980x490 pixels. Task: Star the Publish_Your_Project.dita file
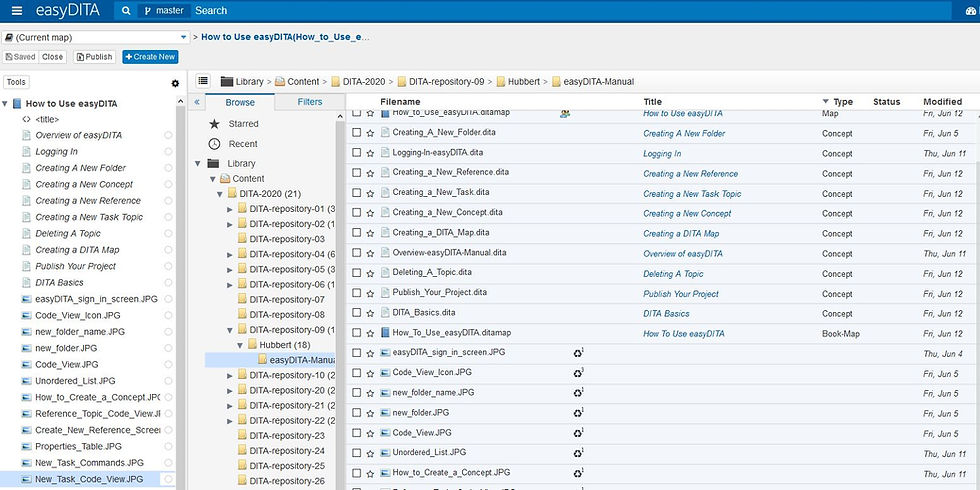[370, 293]
